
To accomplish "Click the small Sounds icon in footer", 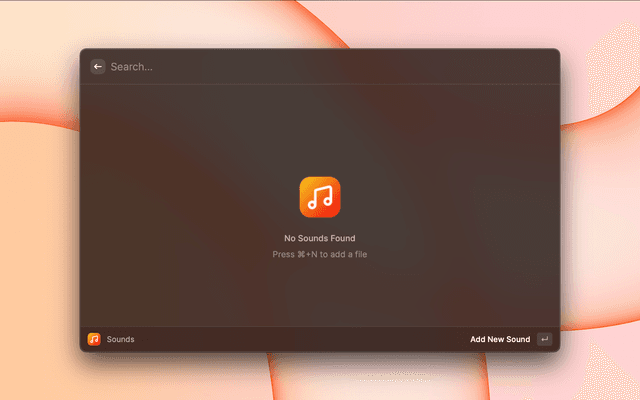I will [x=94, y=339].
